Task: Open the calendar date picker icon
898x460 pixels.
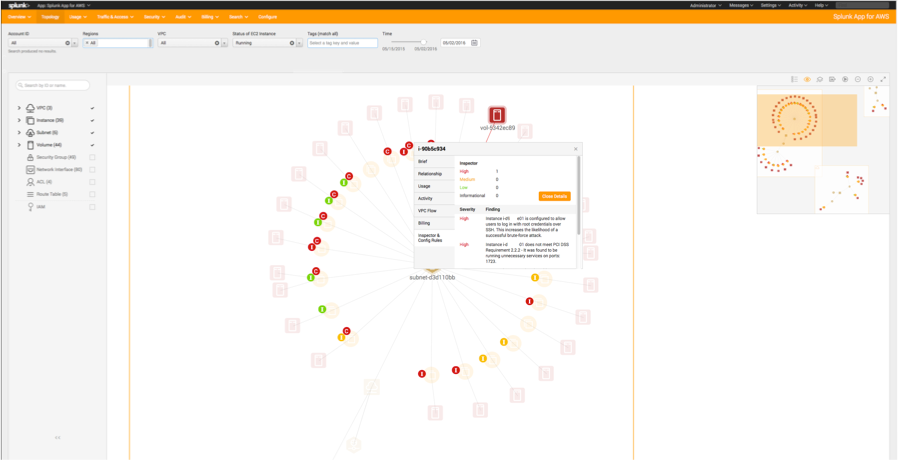Action: (474, 43)
